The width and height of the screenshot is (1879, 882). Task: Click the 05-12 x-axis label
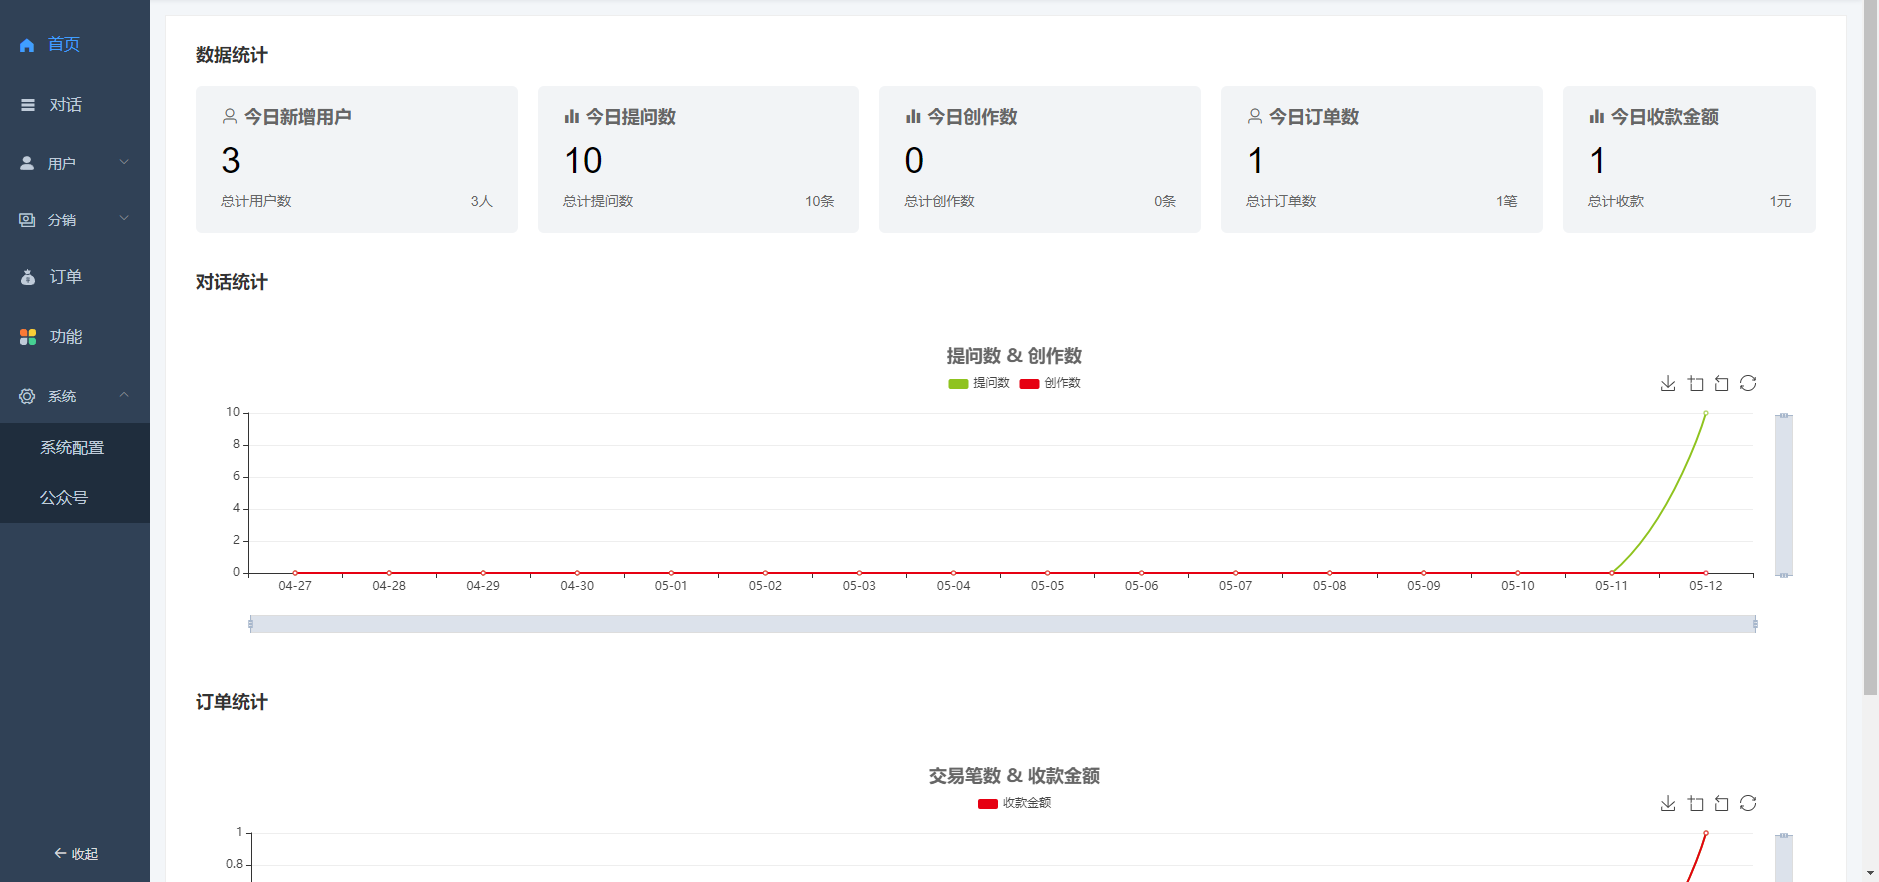[1706, 586]
